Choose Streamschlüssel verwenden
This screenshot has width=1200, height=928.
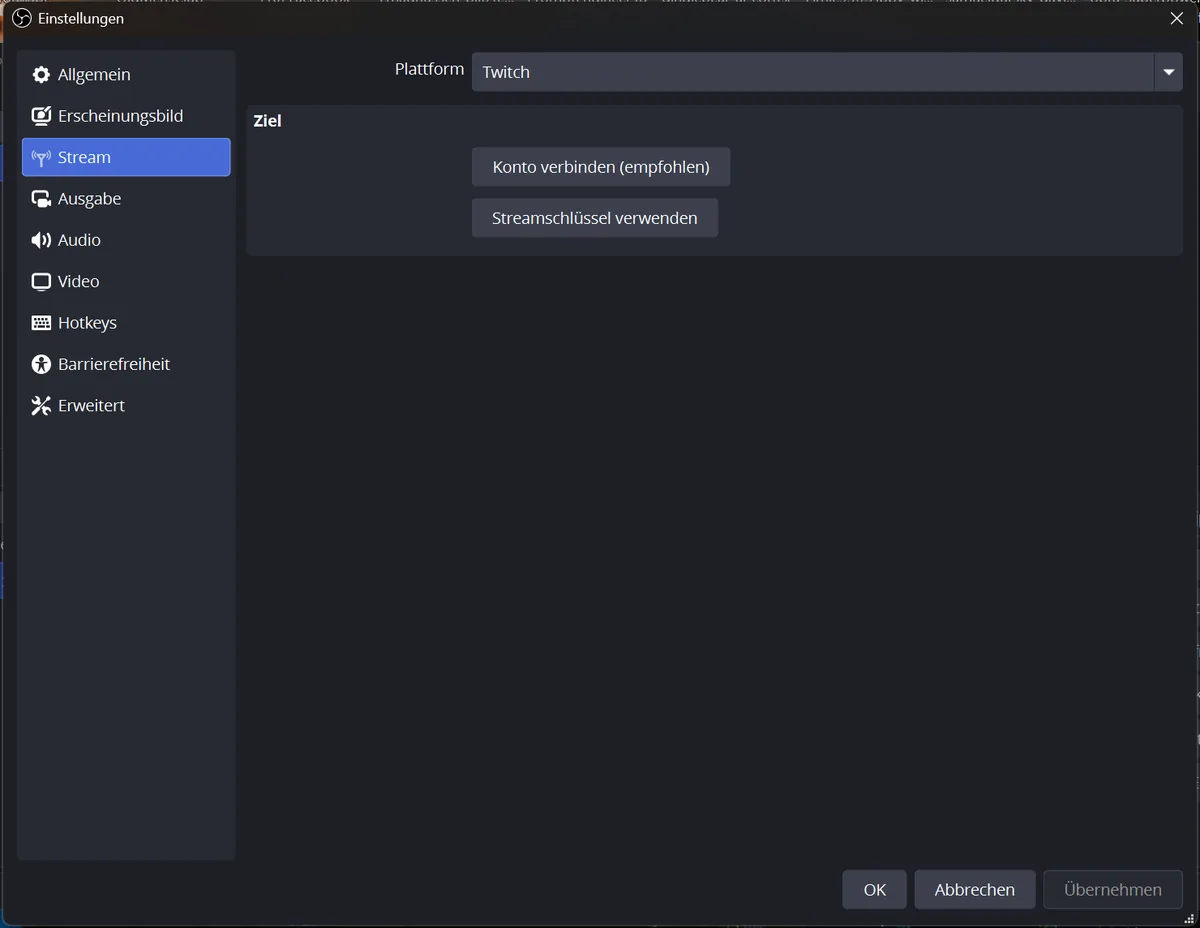[595, 218]
